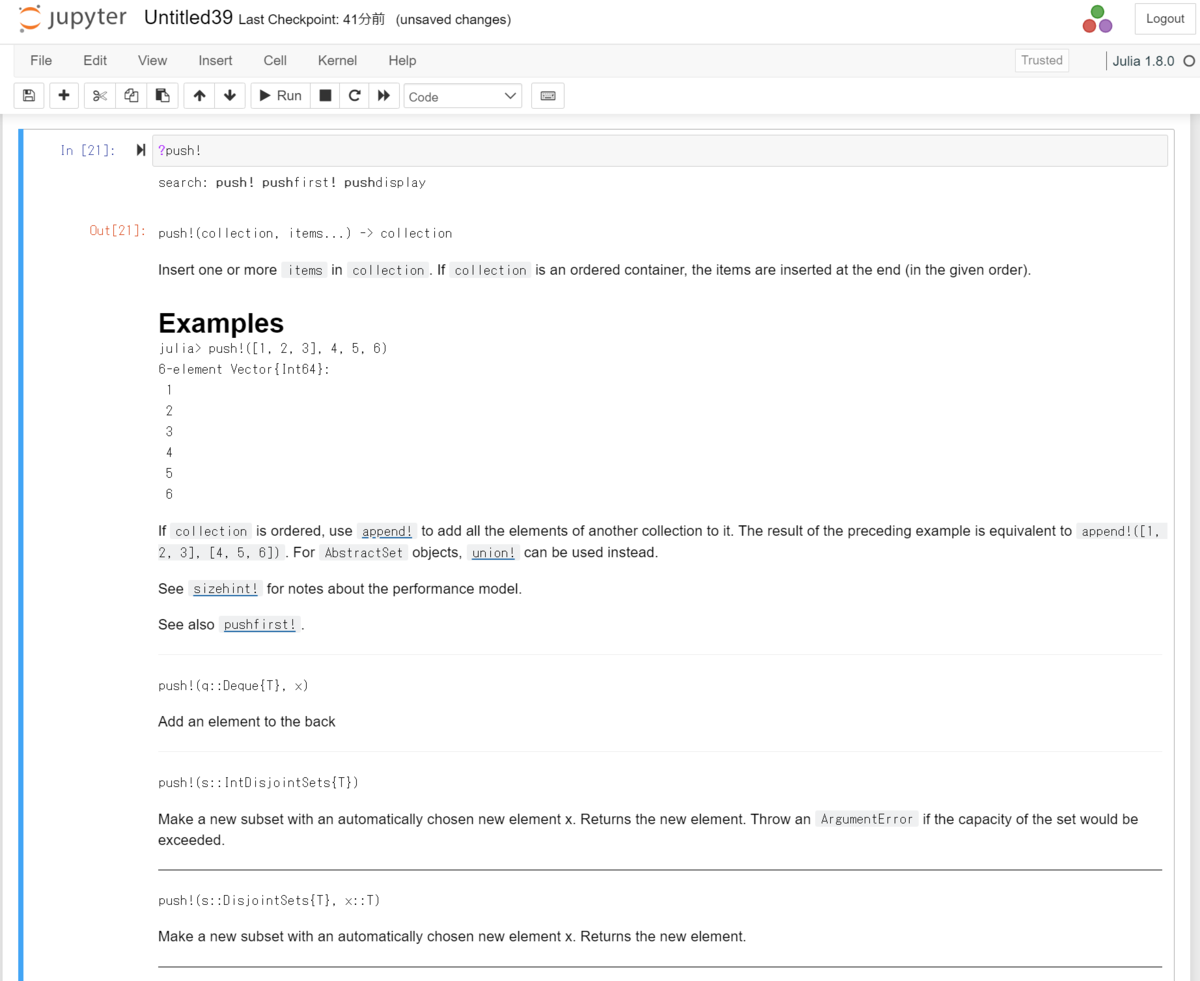Image resolution: width=1200 pixels, height=981 pixels.
Task: Open the Cell menu
Action: point(275,60)
